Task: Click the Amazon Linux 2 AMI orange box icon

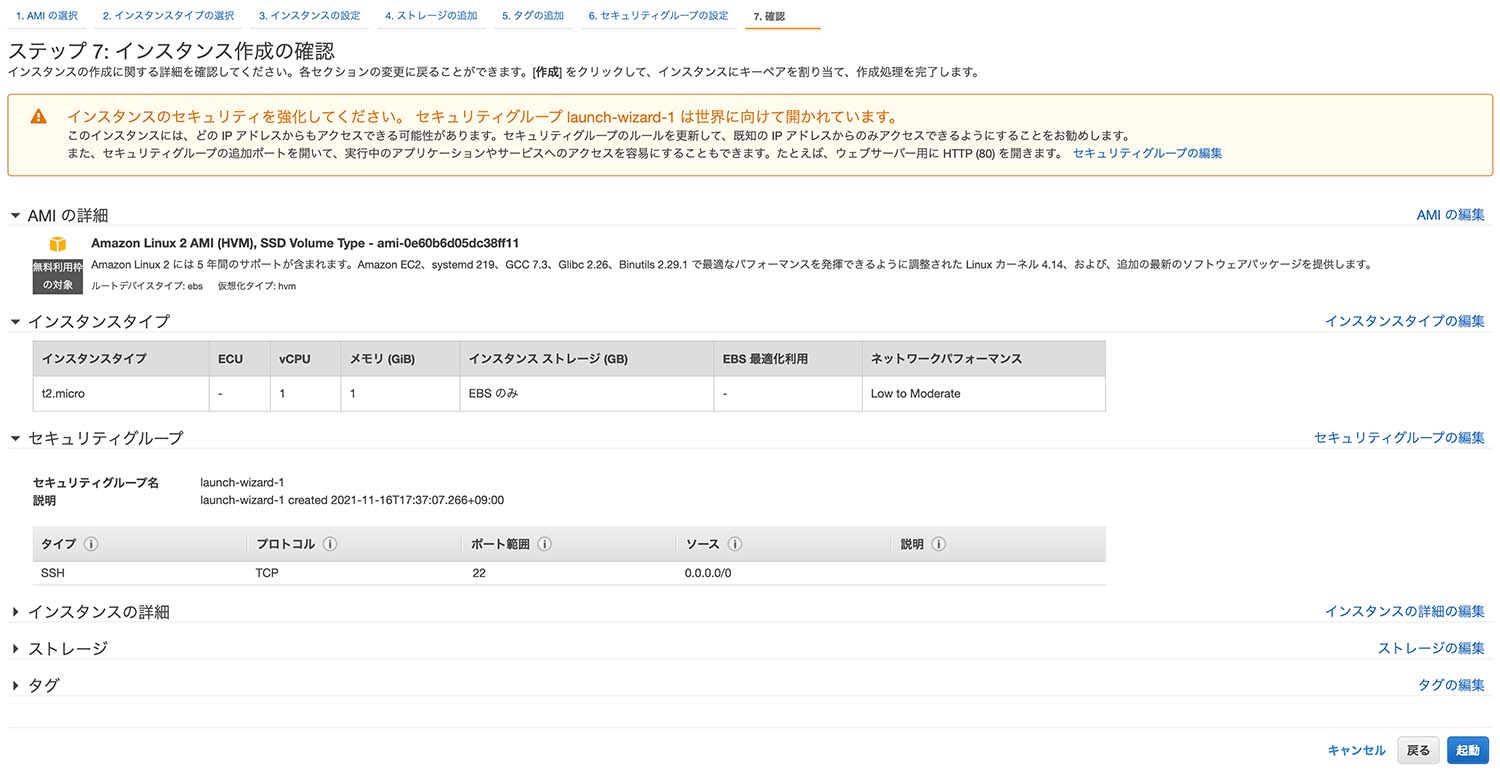Action: (58, 244)
